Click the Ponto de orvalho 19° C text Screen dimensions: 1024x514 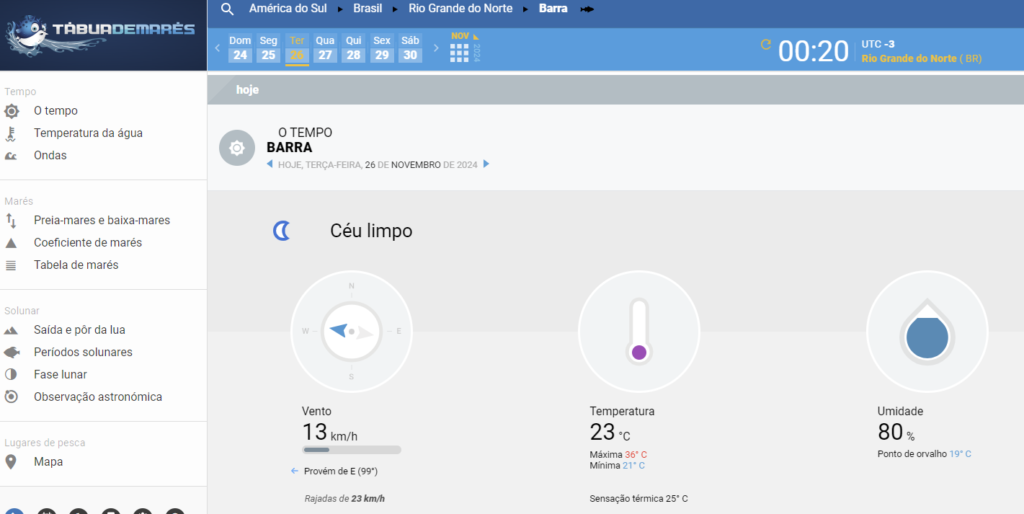pos(924,454)
